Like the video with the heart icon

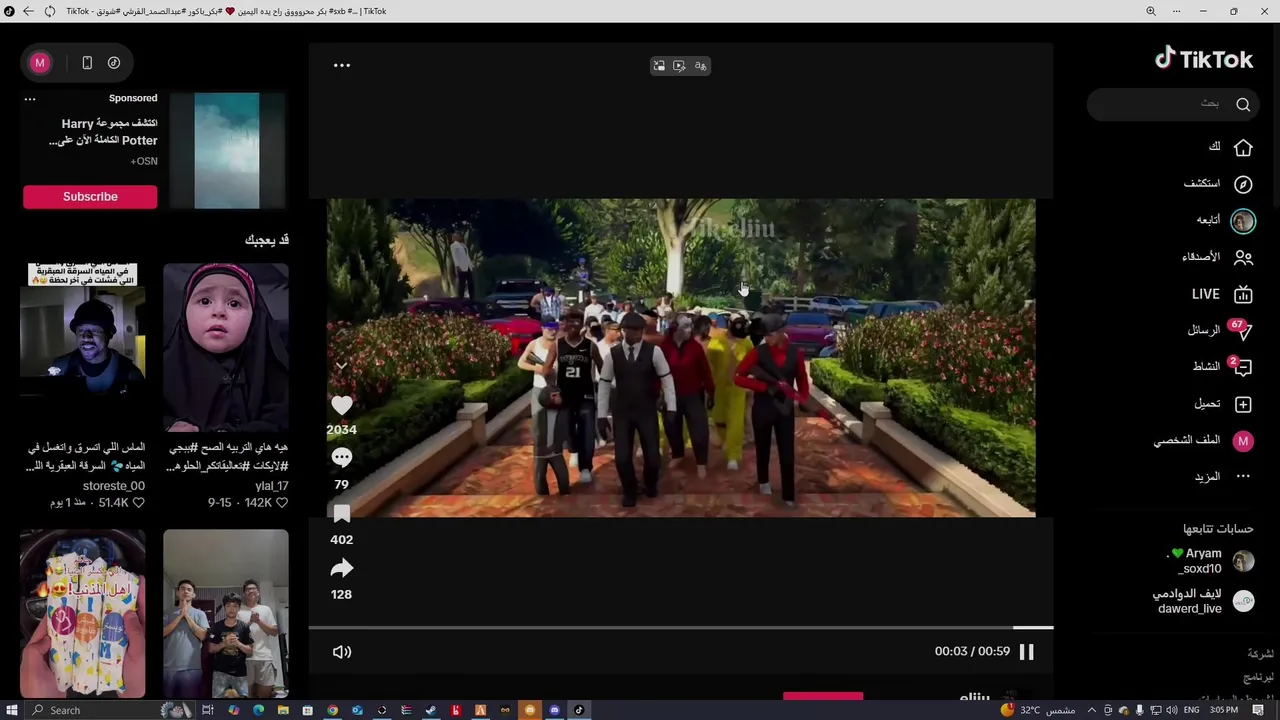coord(342,405)
